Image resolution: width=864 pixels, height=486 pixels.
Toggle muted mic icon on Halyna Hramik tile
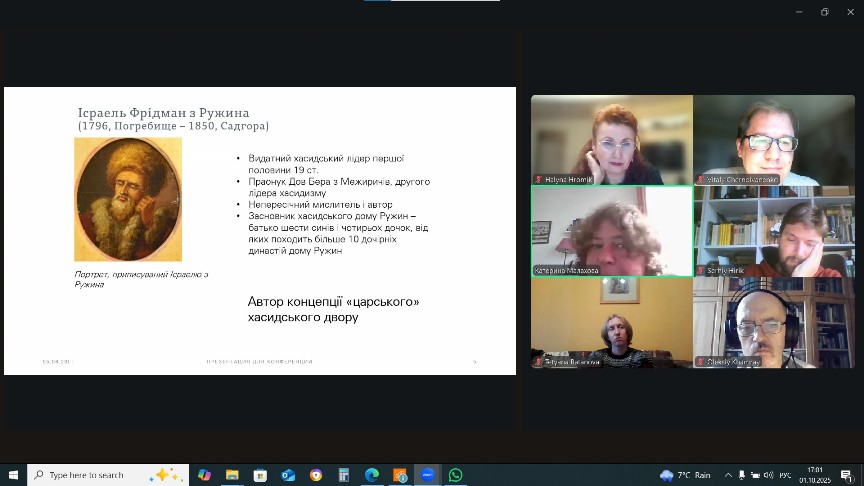[539, 180]
